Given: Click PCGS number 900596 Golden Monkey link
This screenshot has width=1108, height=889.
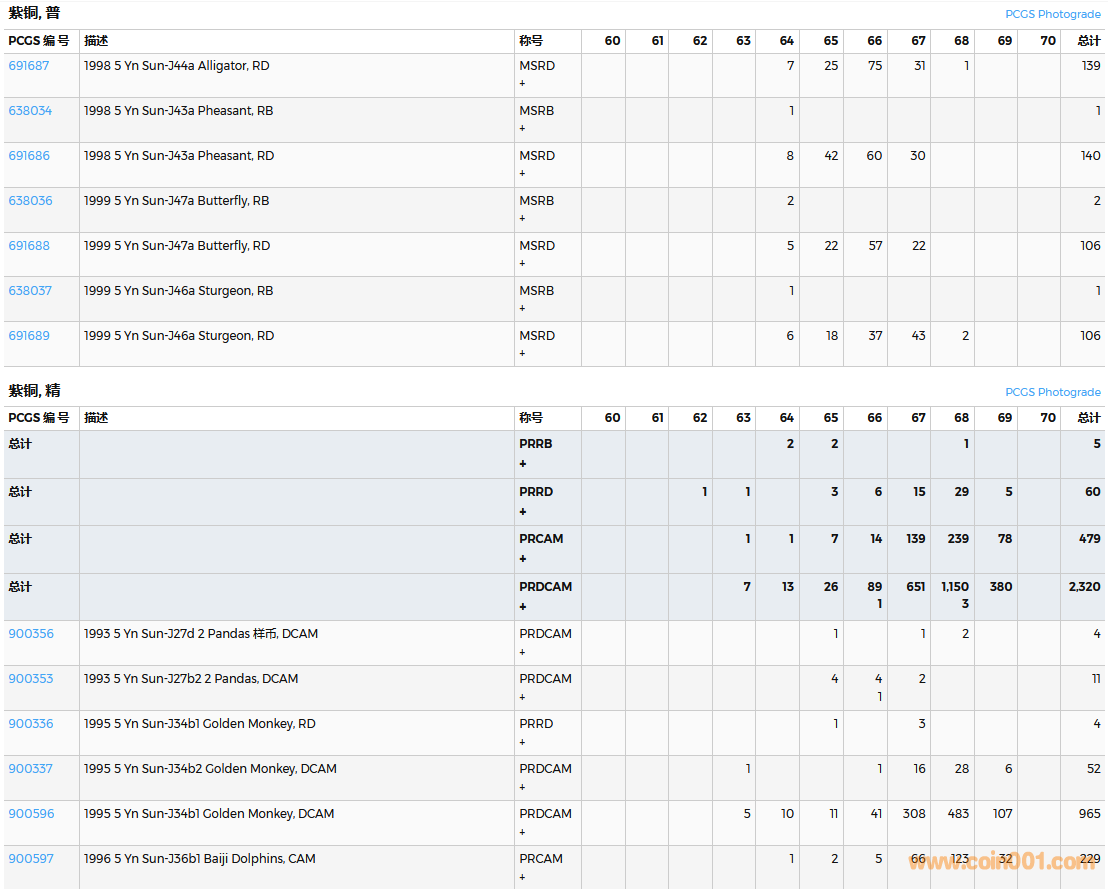Looking at the screenshot, I should 31,814.
